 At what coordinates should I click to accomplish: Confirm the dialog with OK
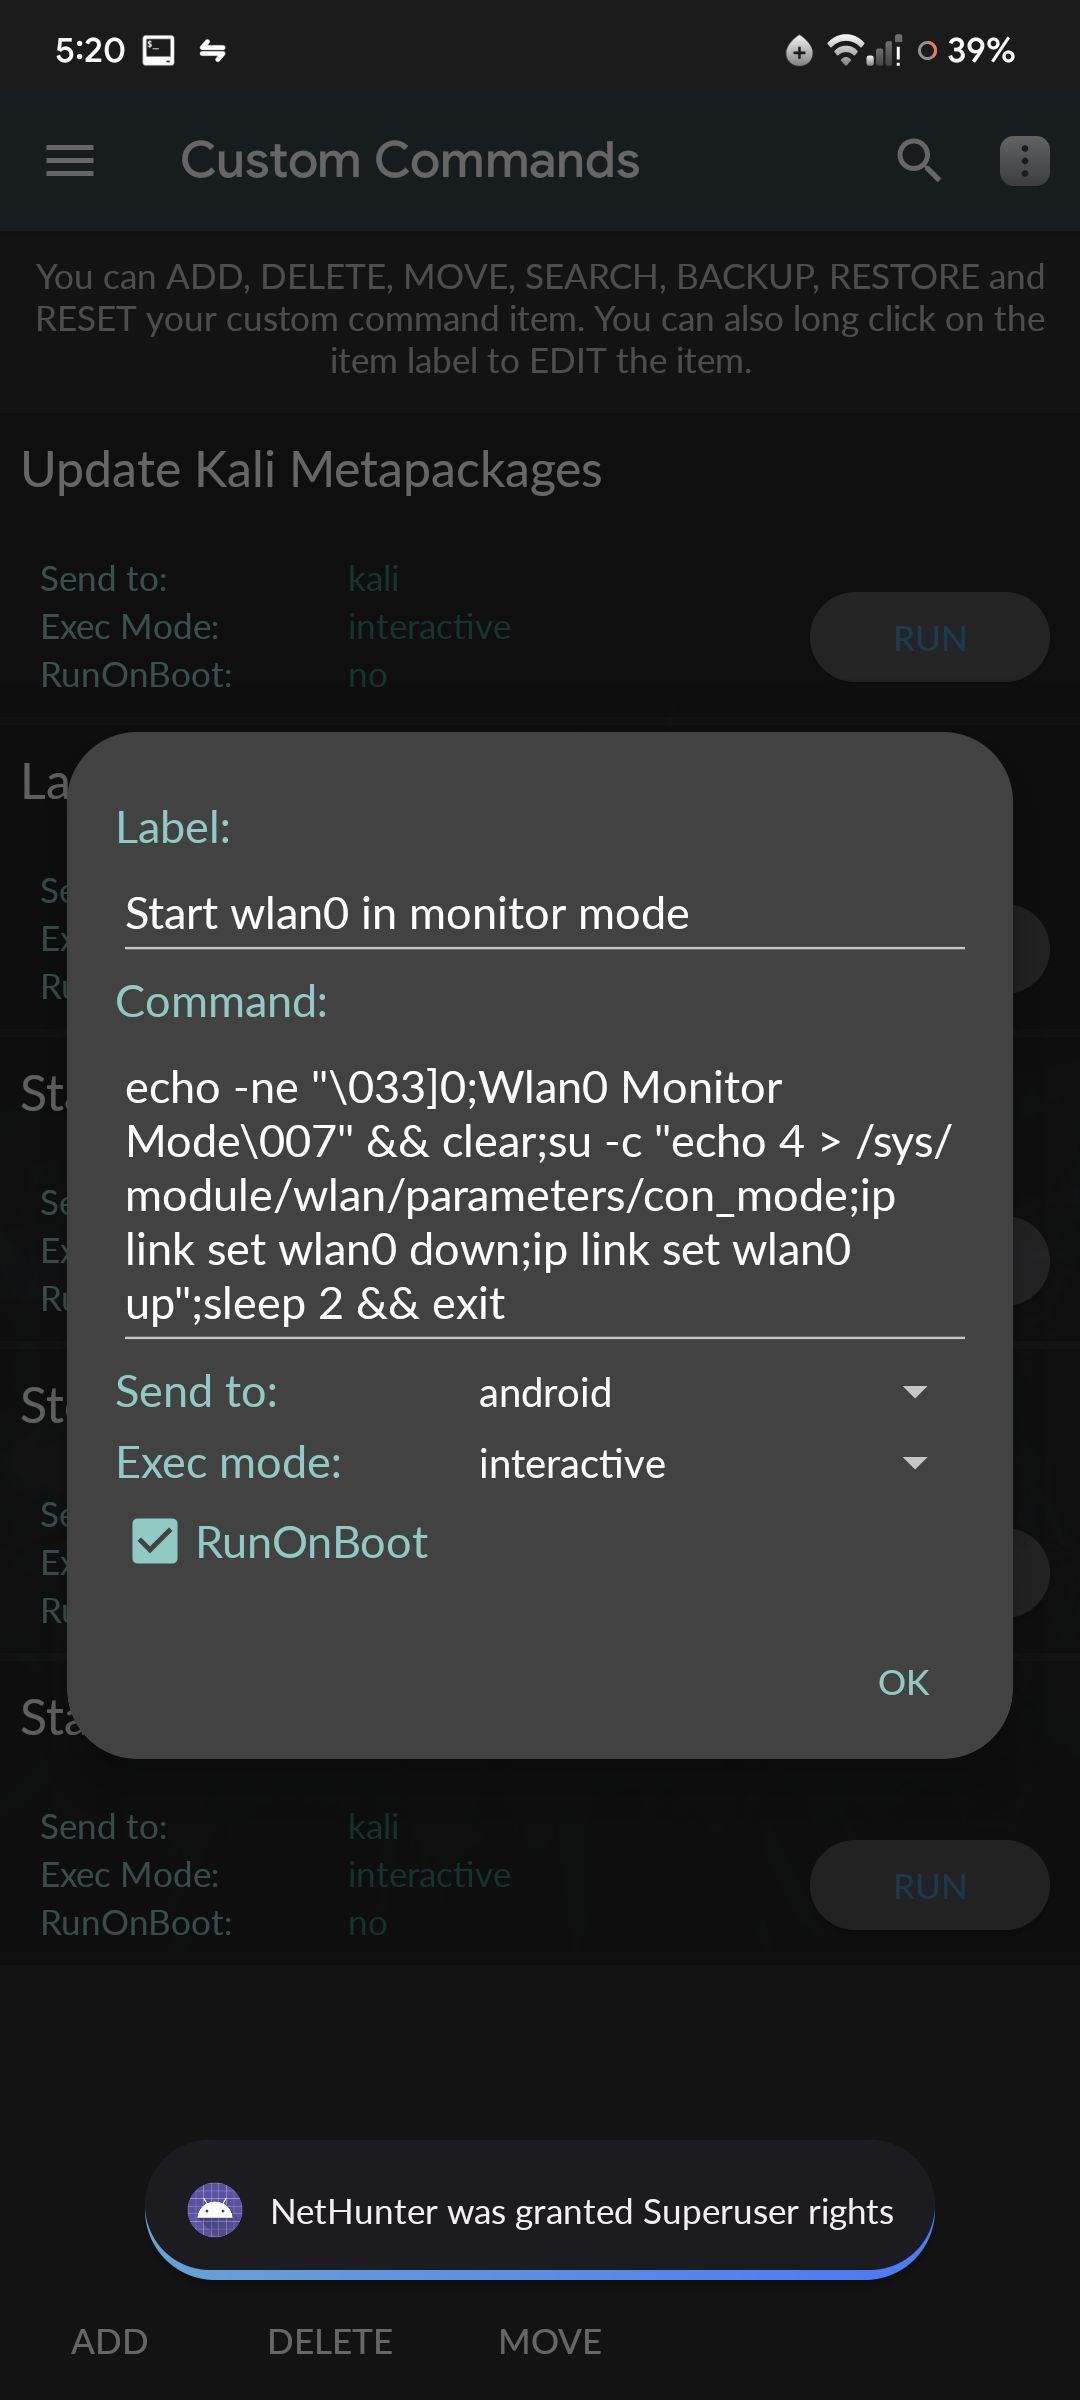coord(903,1682)
